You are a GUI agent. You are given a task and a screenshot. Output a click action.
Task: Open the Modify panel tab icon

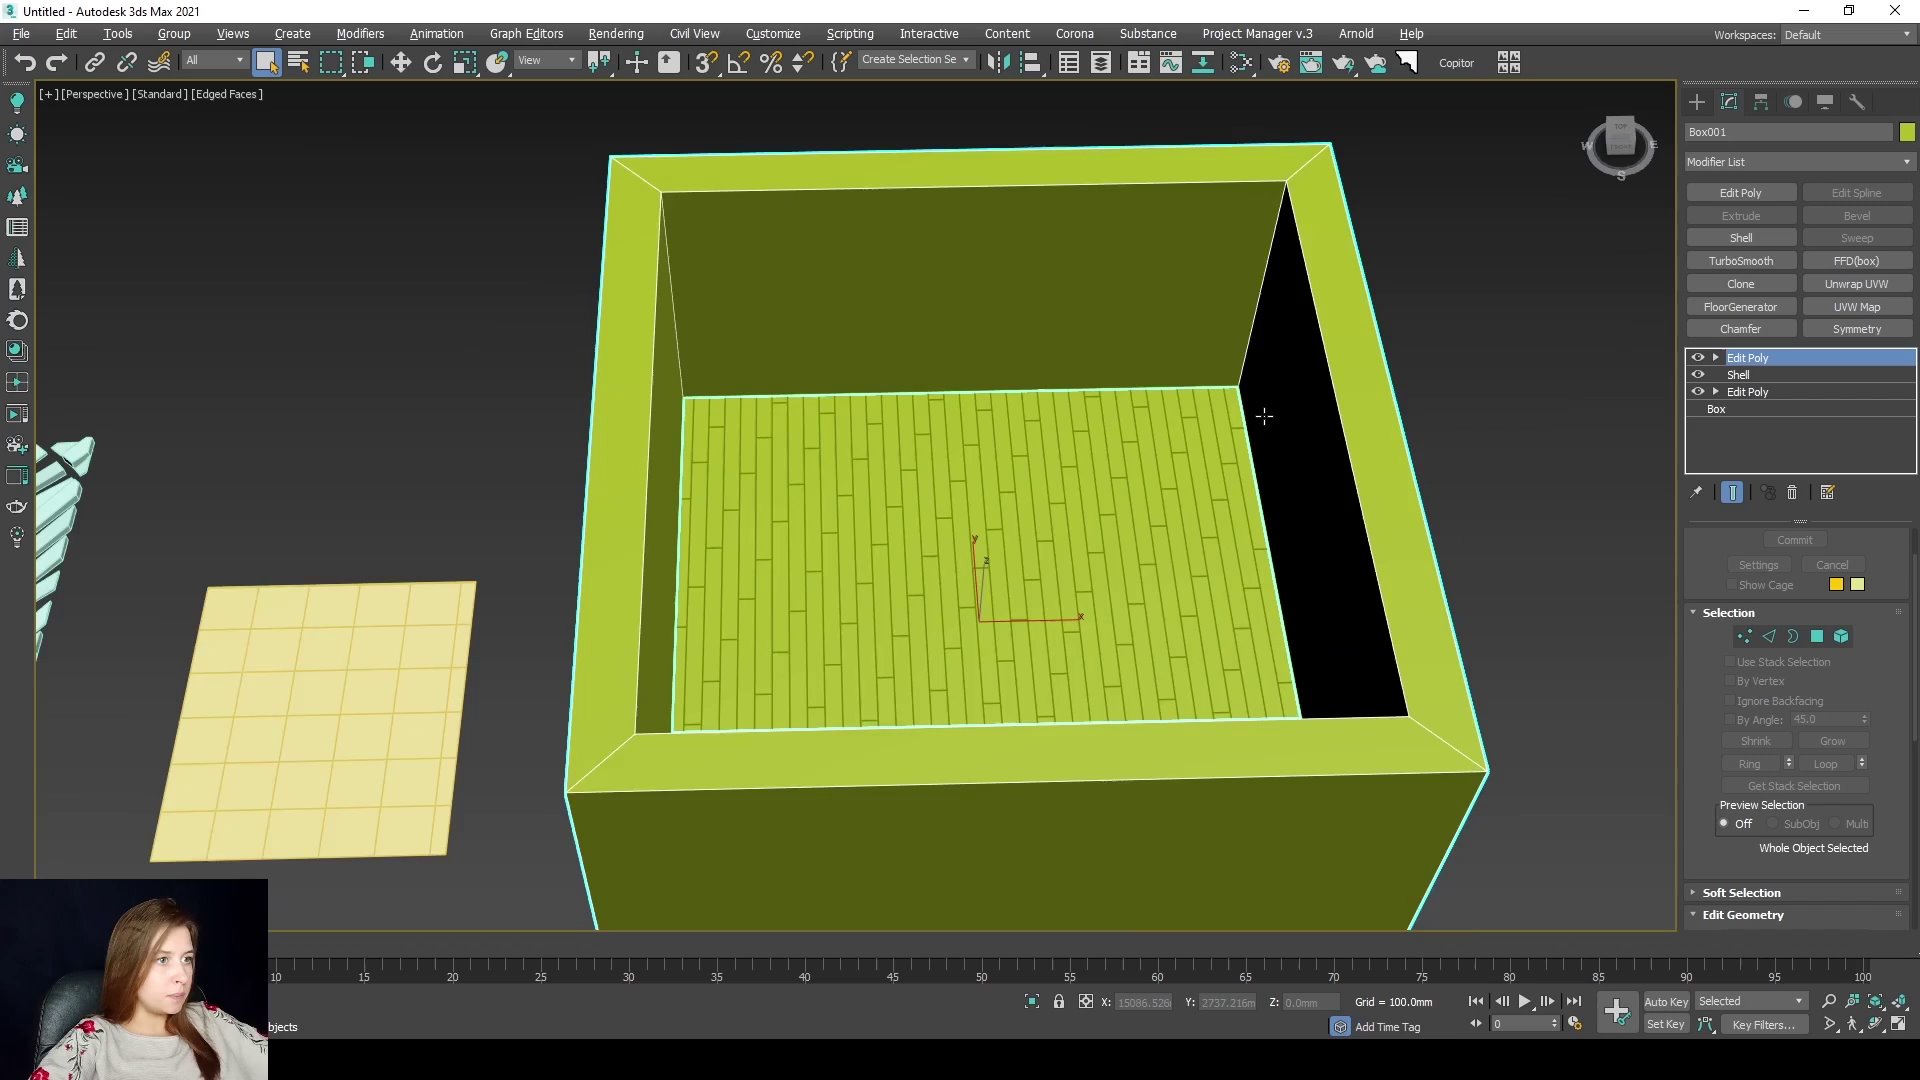click(1729, 102)
